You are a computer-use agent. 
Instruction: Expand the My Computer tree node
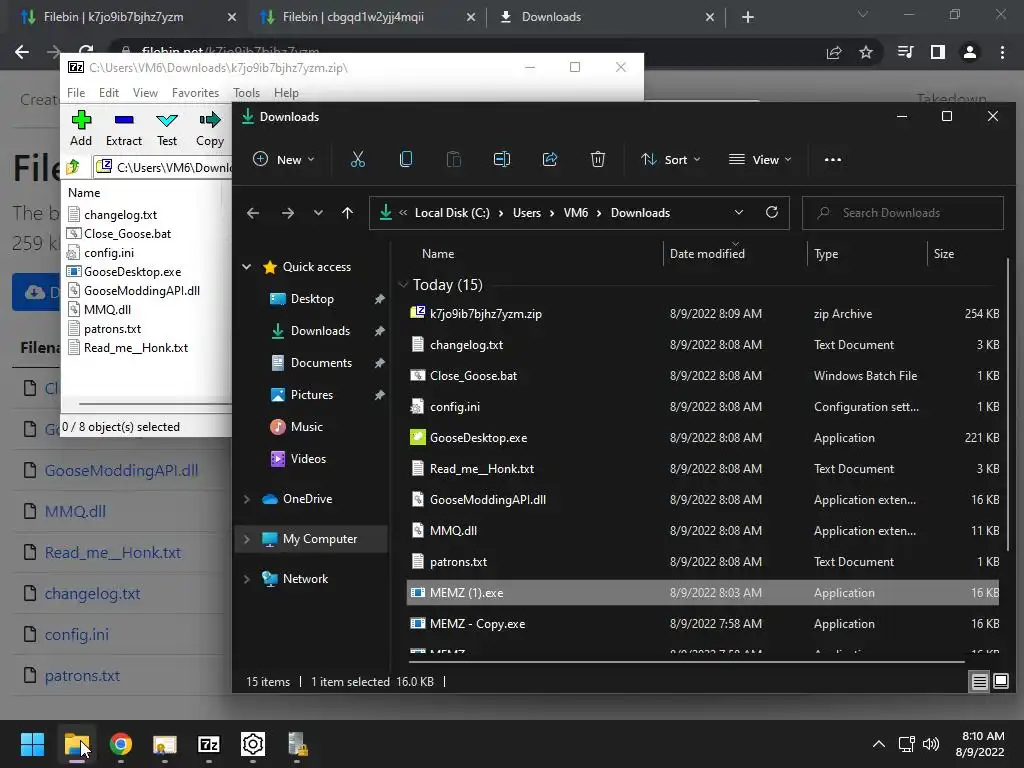[x=247, y=539]
